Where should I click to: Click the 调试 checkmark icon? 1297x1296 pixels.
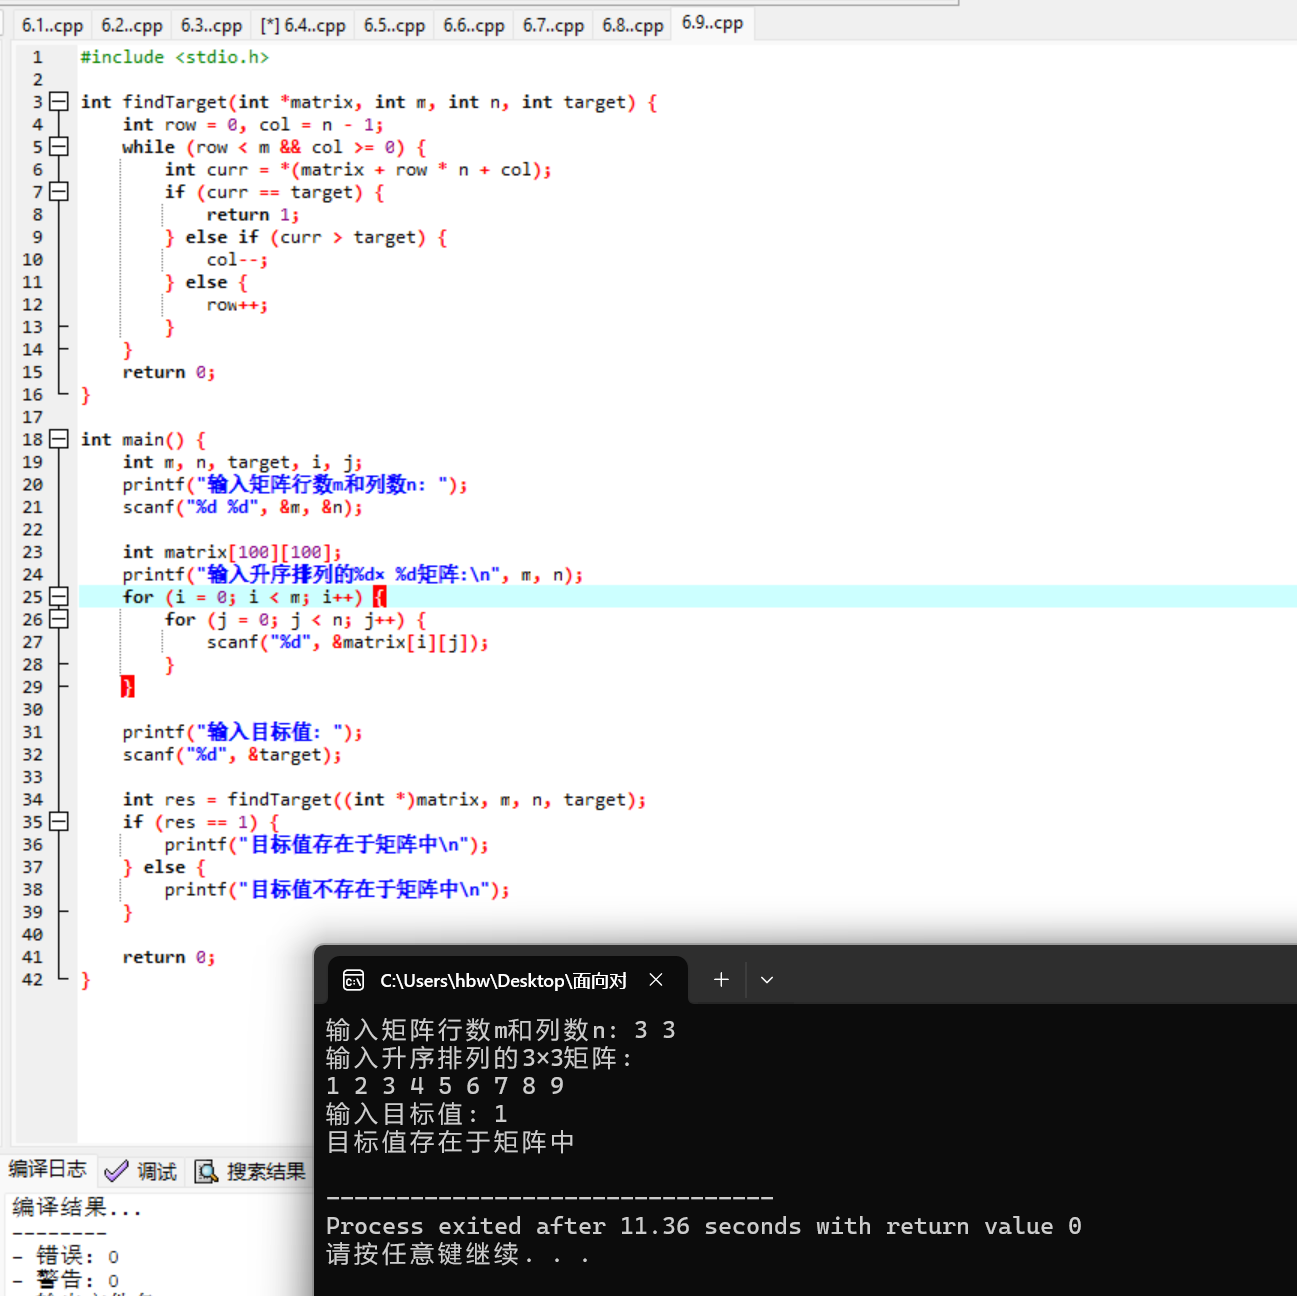tap(116, 1171)
